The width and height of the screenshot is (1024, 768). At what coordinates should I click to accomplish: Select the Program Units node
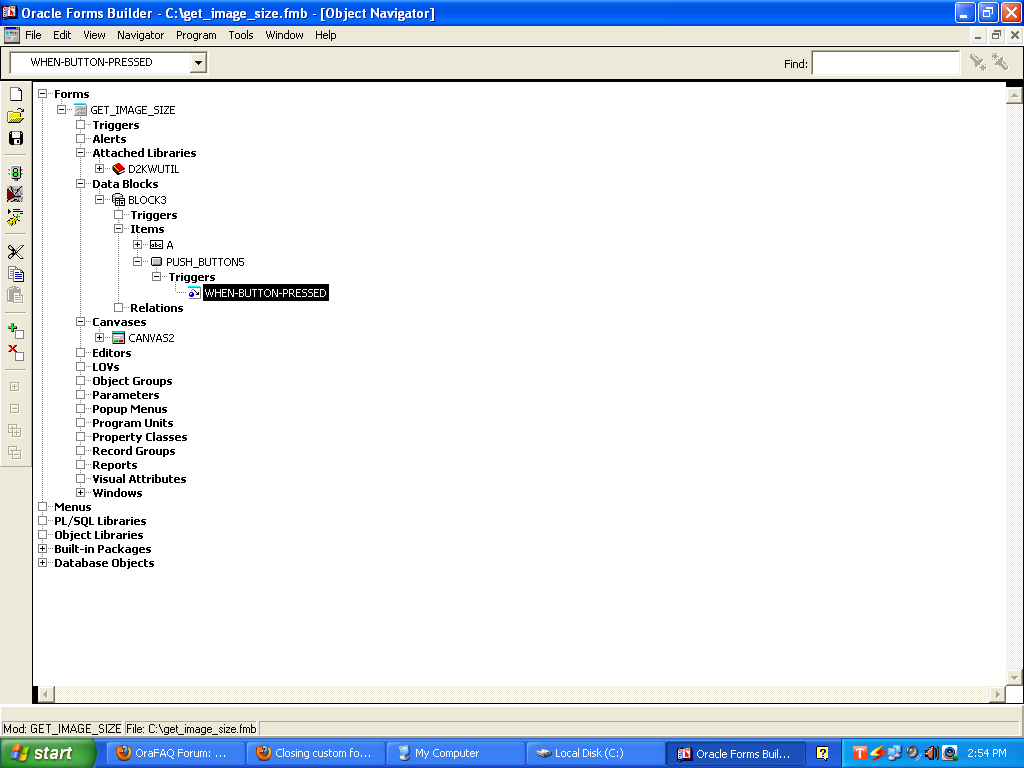click(x=132, y=423)
